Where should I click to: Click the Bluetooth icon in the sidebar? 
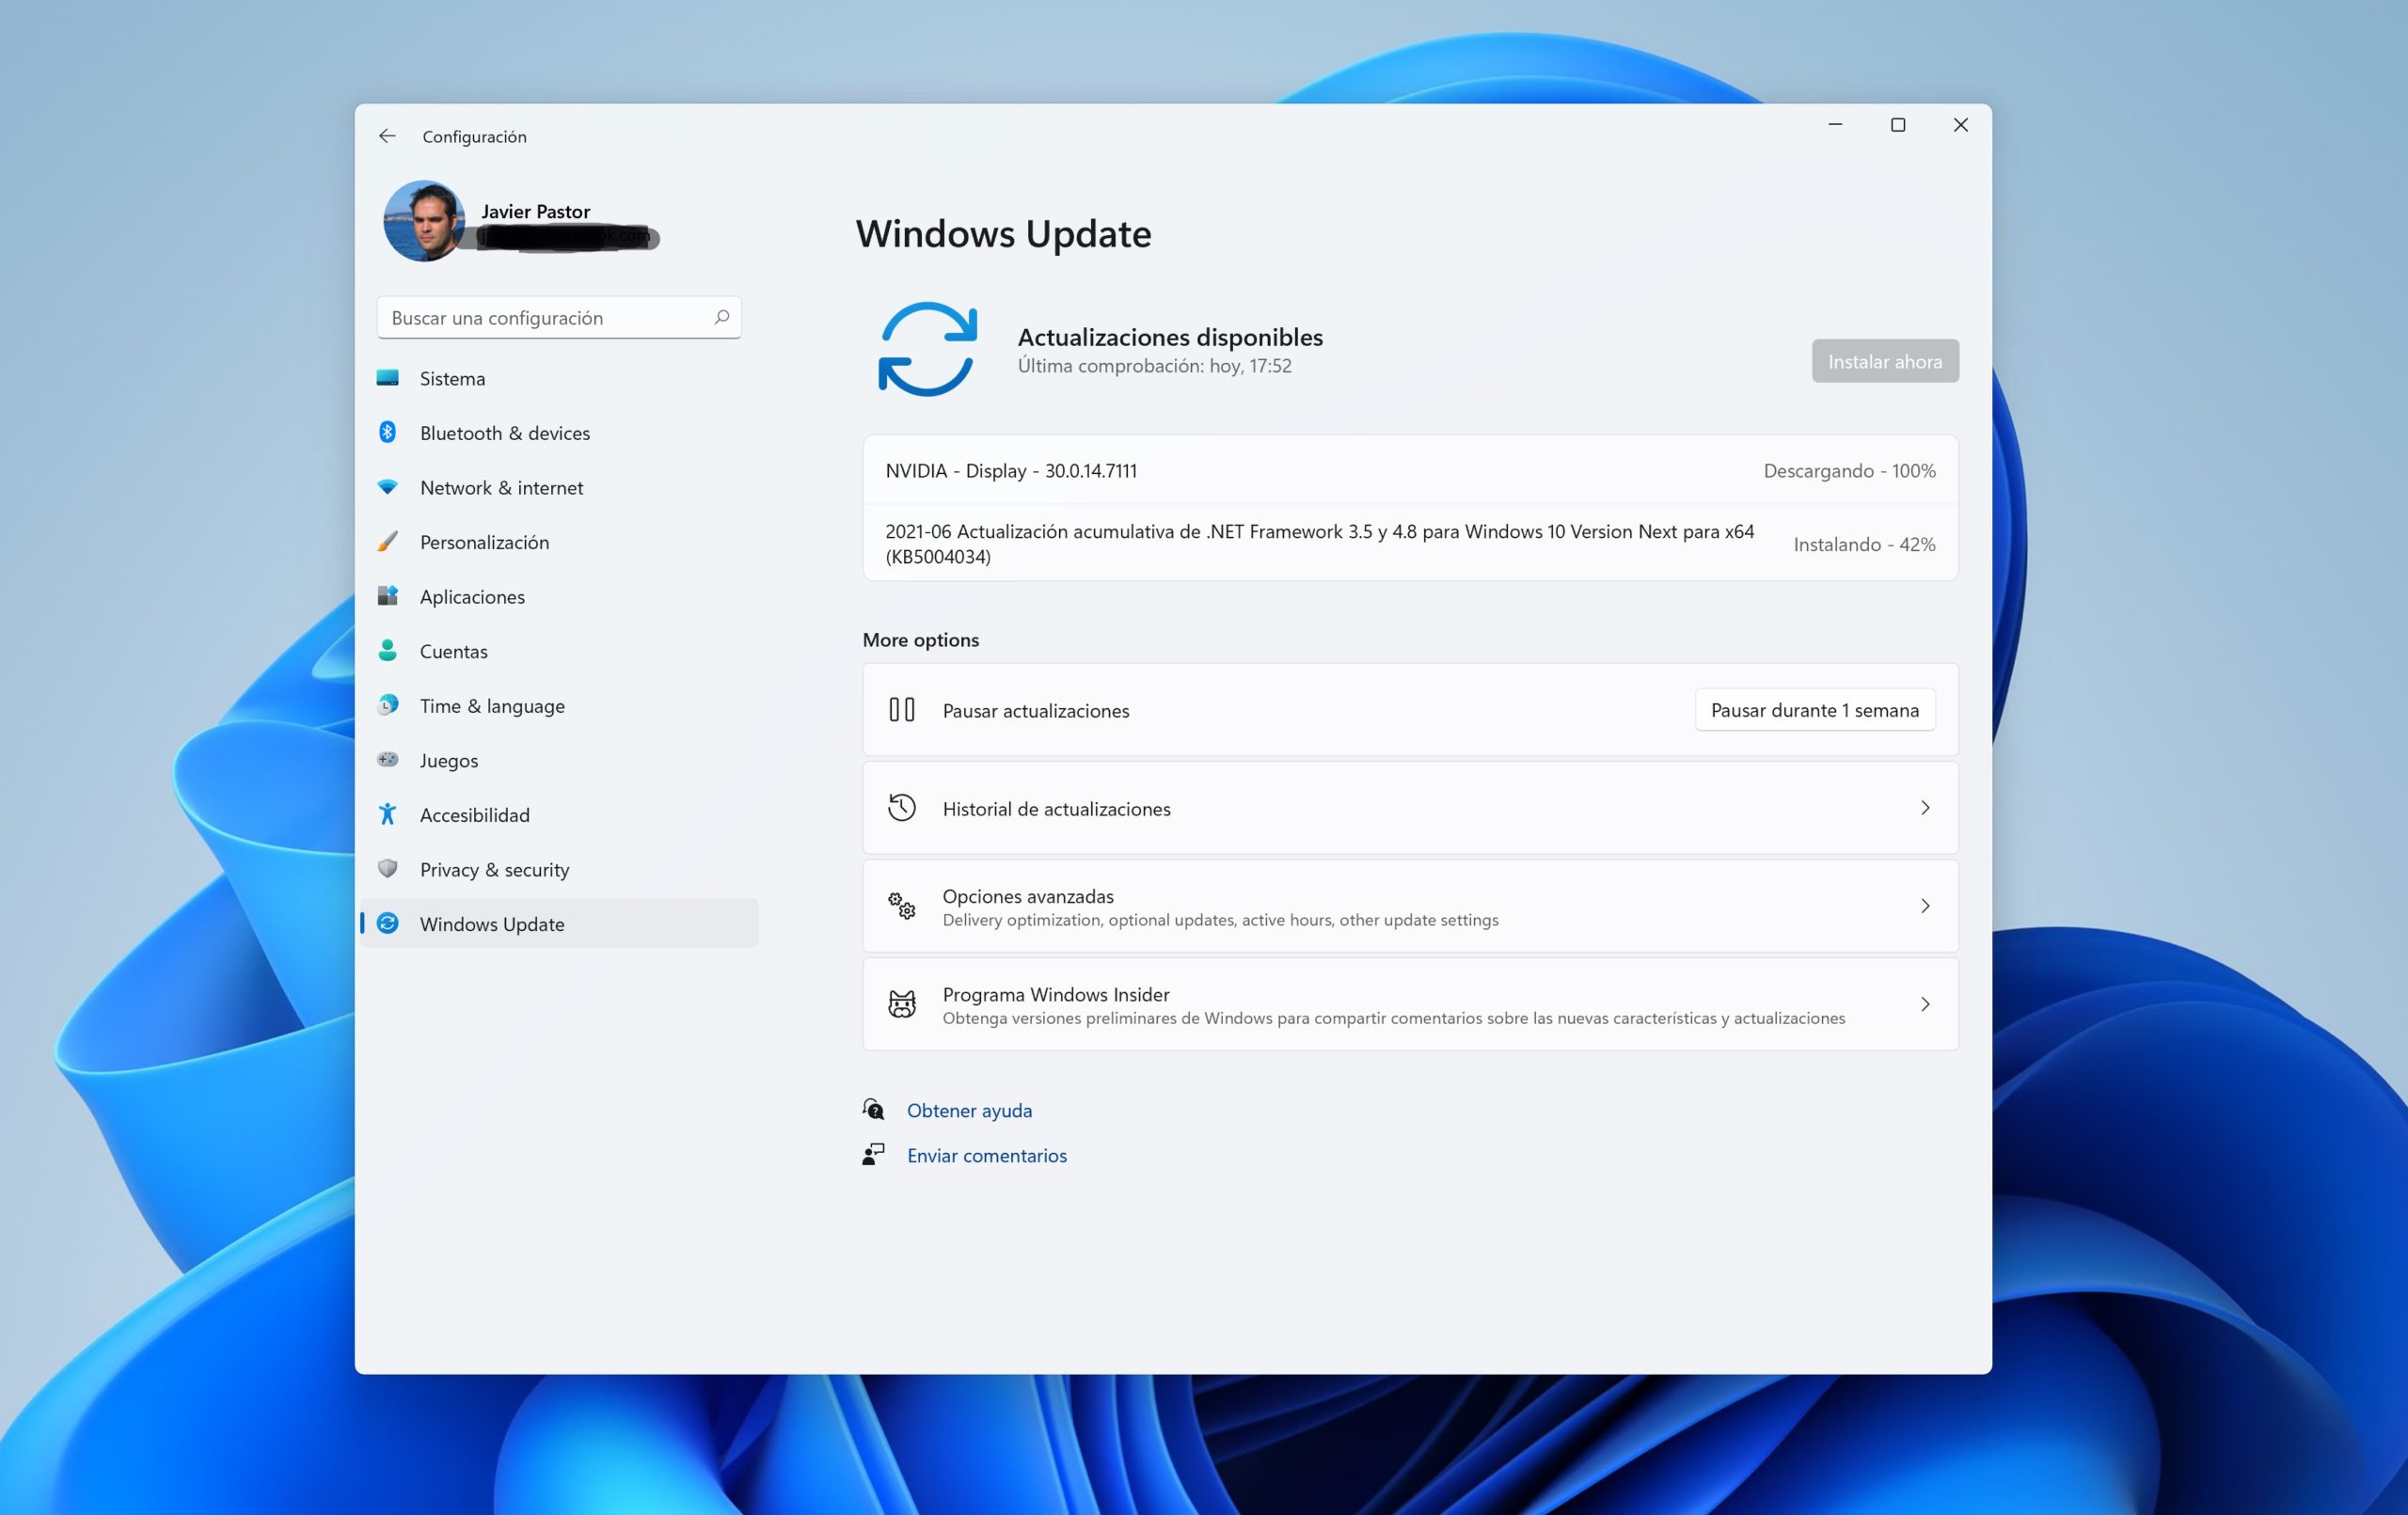pos(387,432)
